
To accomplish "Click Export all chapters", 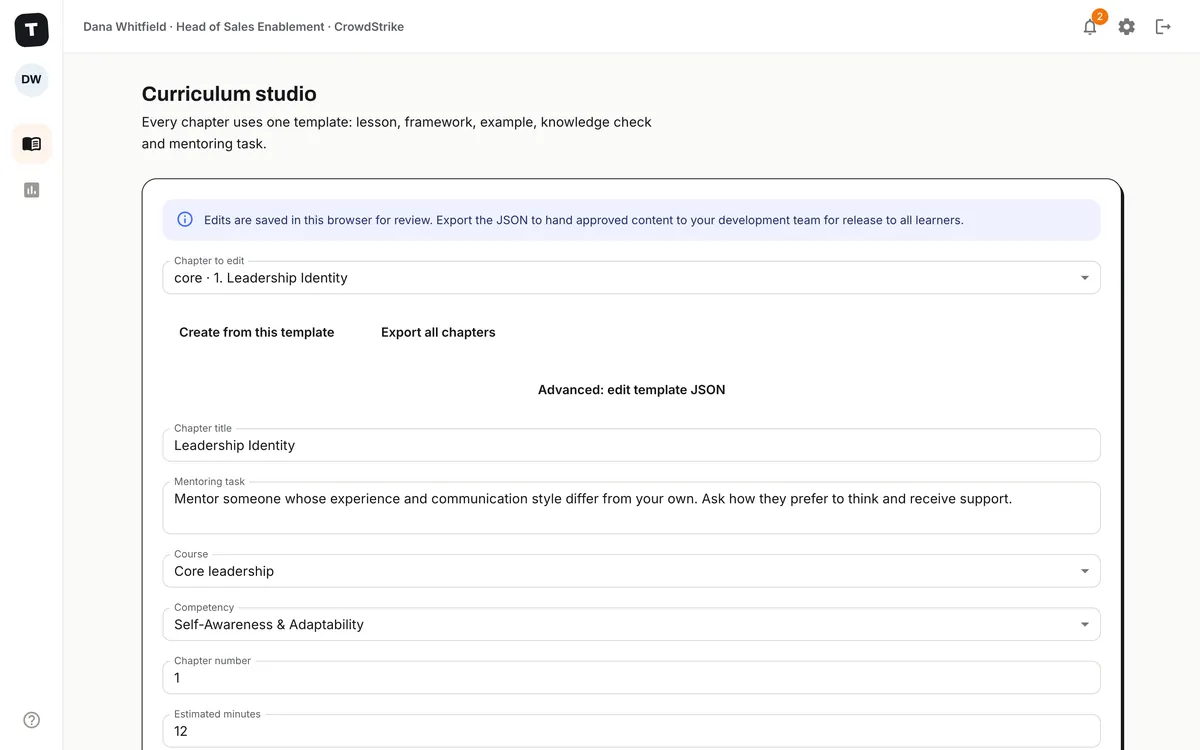I will pos(438,332).
